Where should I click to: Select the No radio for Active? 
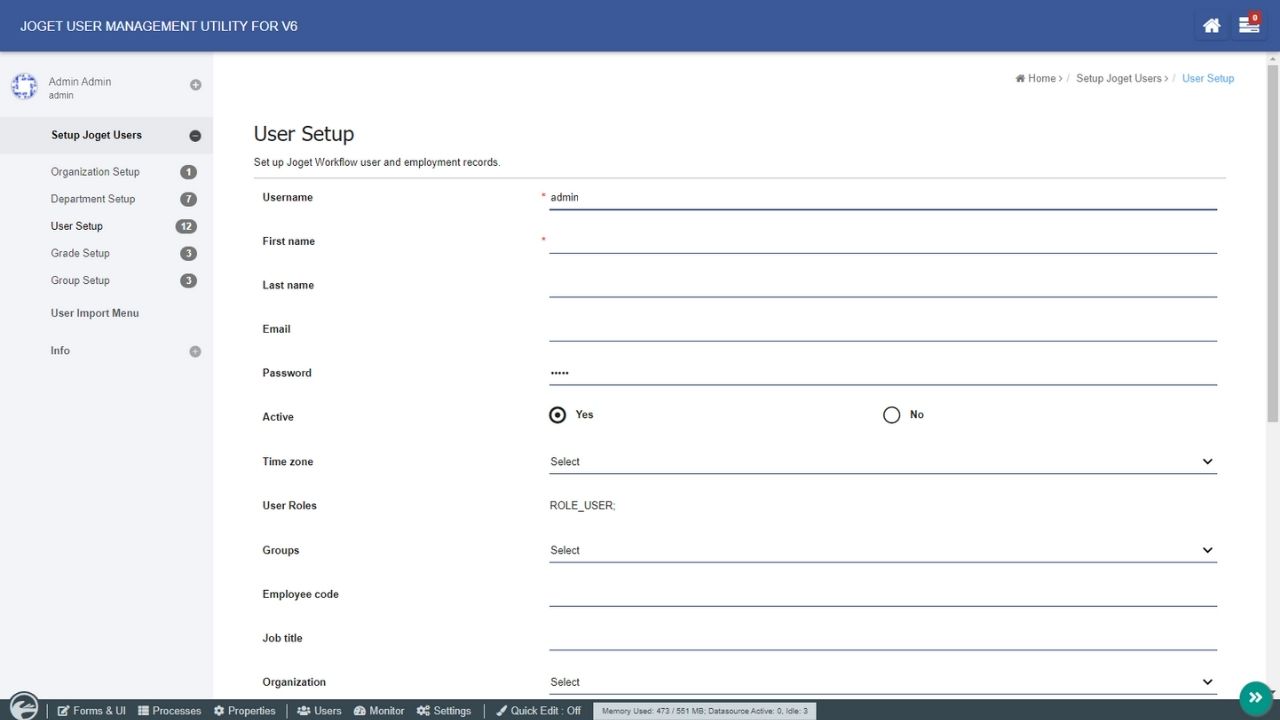coord(892,415)
